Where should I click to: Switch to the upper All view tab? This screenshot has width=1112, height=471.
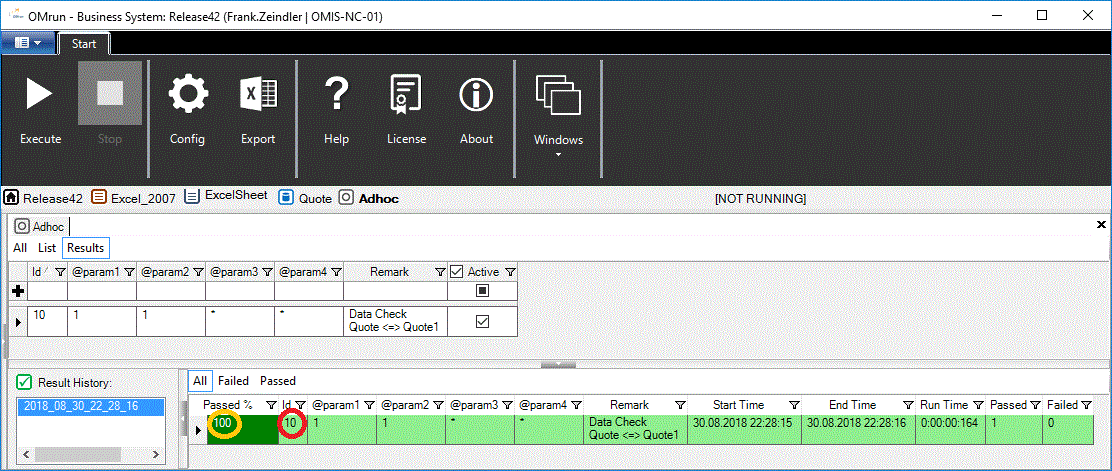[x=20, y=248]
